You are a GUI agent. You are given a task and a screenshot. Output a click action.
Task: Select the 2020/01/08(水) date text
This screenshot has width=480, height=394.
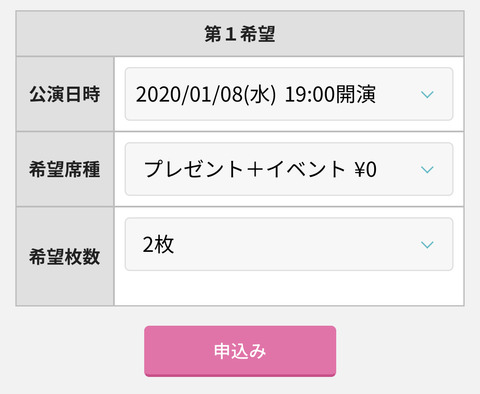[x=206, y=94]
